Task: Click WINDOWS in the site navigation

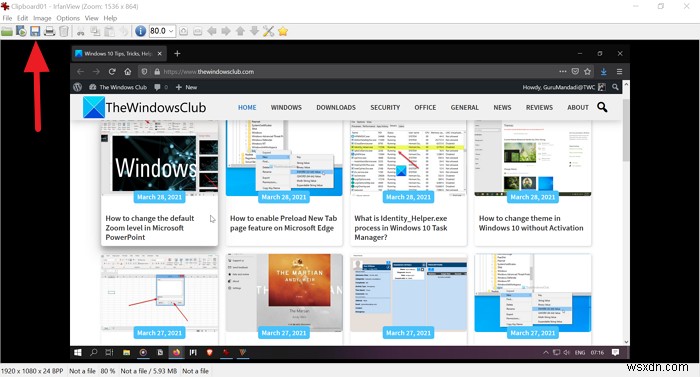Action: click(286, 107)
